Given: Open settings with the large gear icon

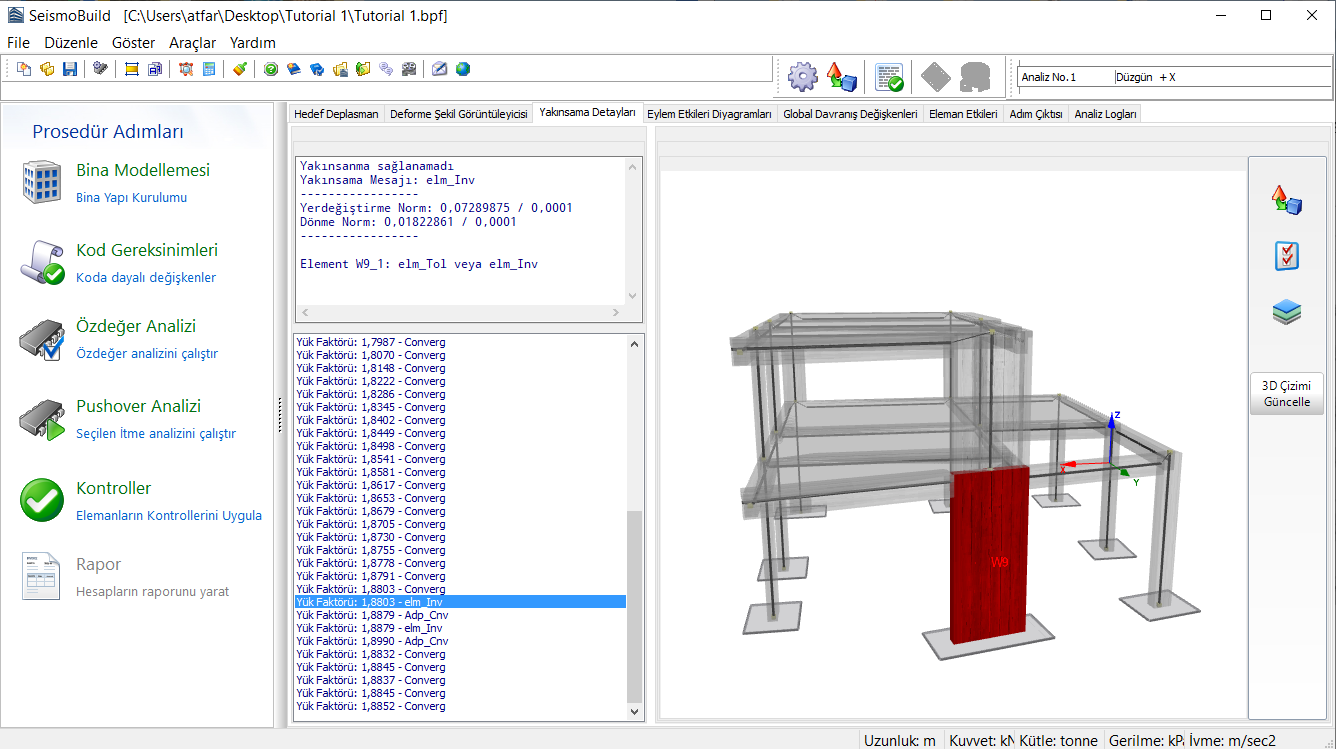Looking at the screenshot, I should coord(802,76).
